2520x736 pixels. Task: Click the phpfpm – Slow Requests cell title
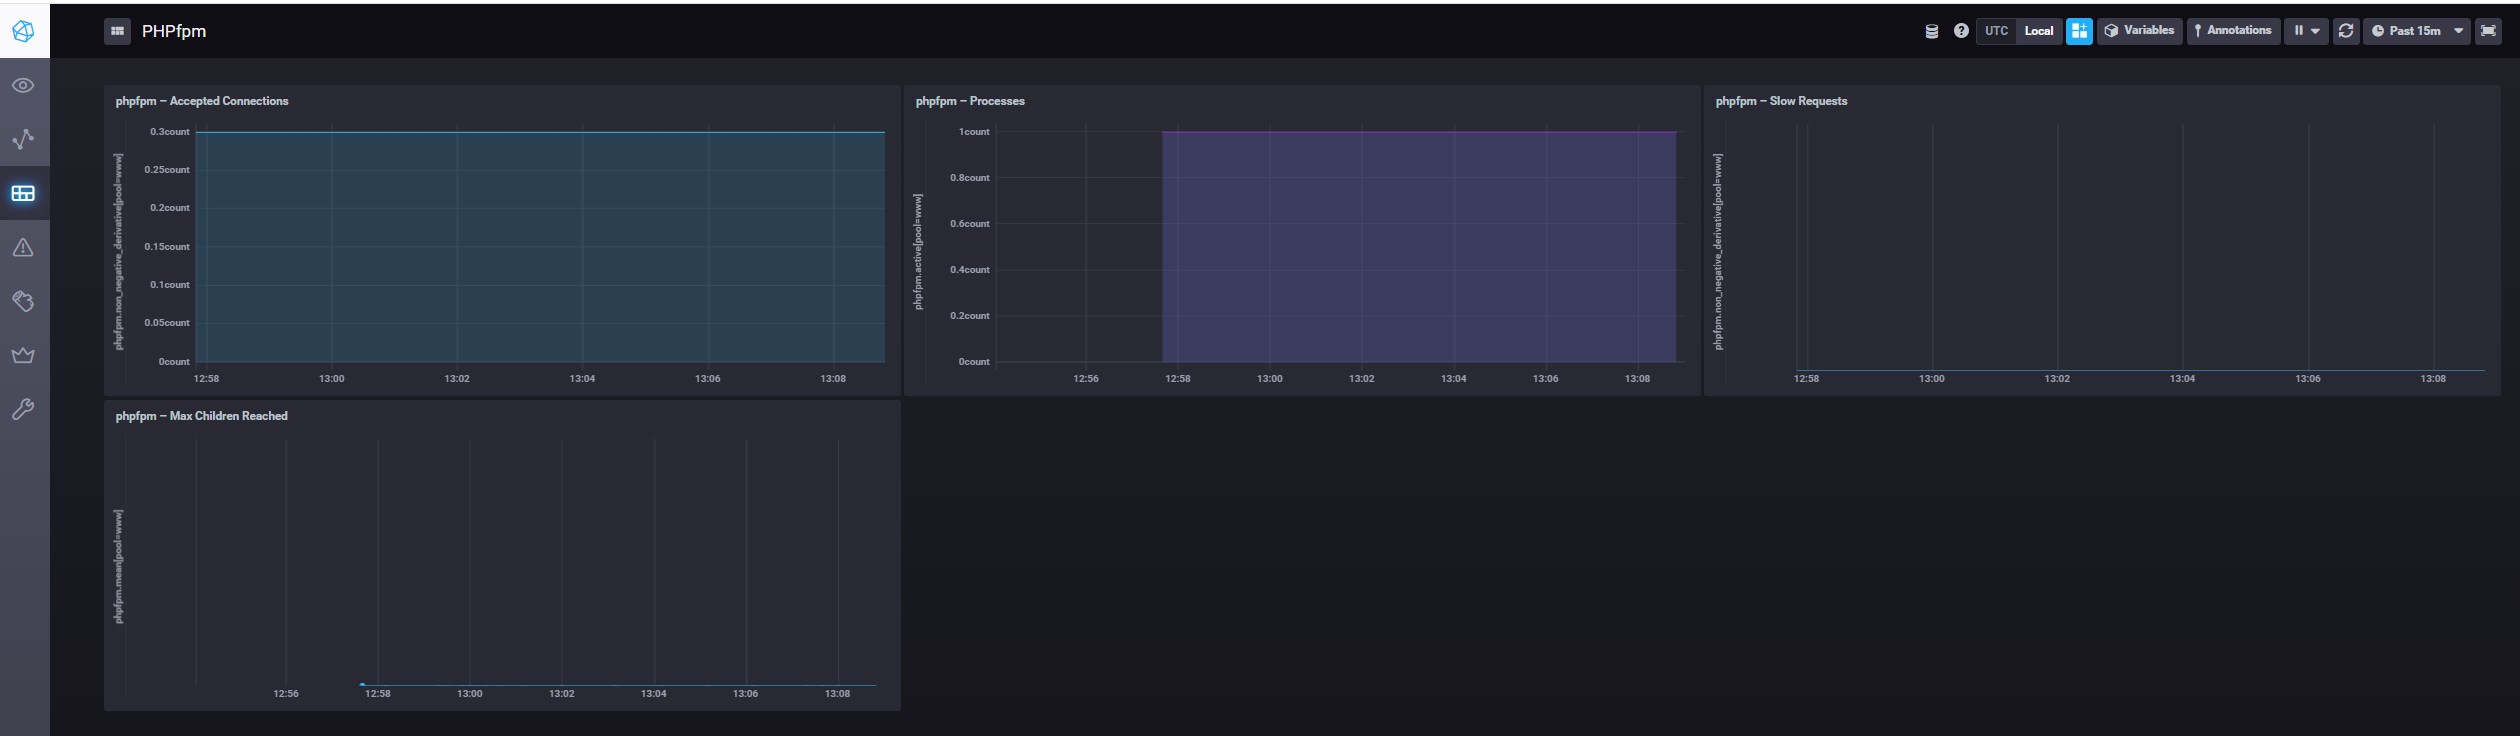[1781, 101]
